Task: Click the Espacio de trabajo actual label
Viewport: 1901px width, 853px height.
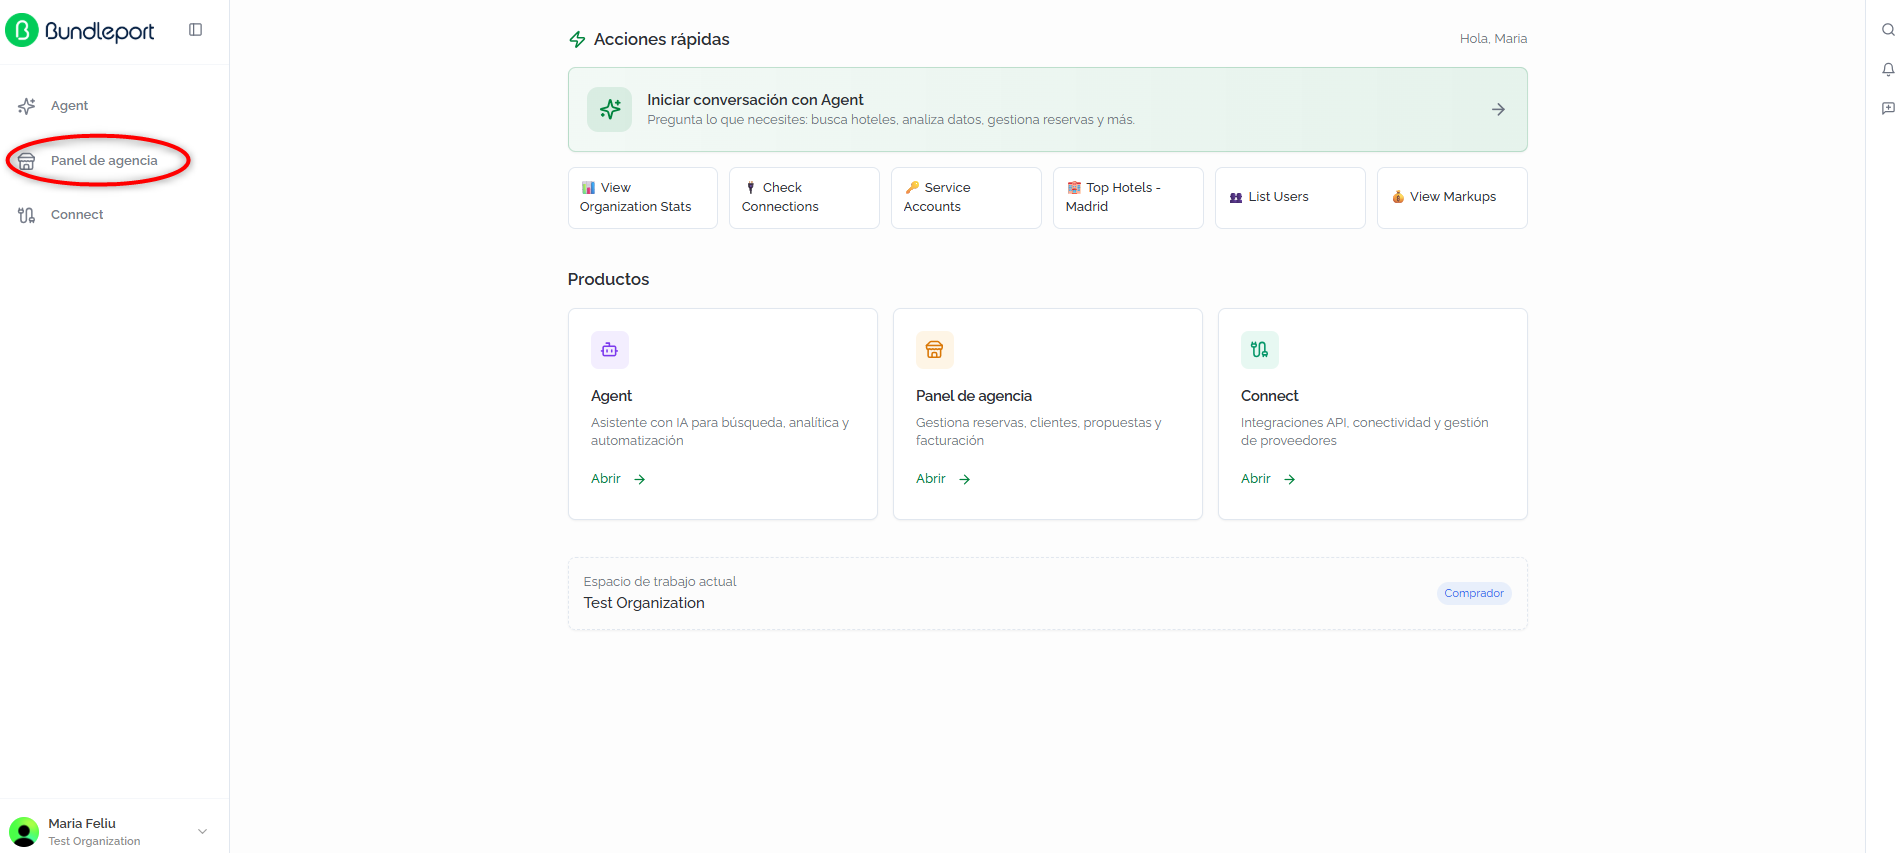Action: [660, 582]
